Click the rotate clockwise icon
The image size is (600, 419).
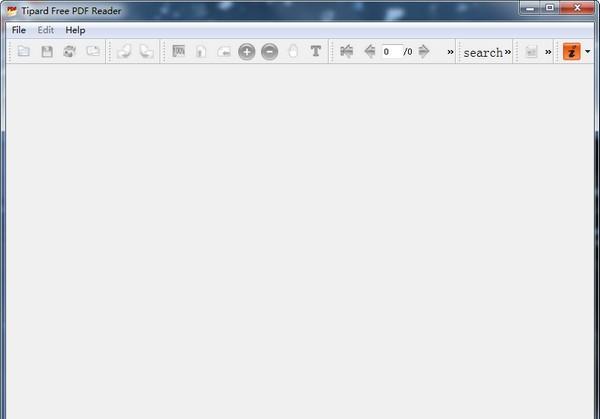pyautogui.click(x=147, y=51)
